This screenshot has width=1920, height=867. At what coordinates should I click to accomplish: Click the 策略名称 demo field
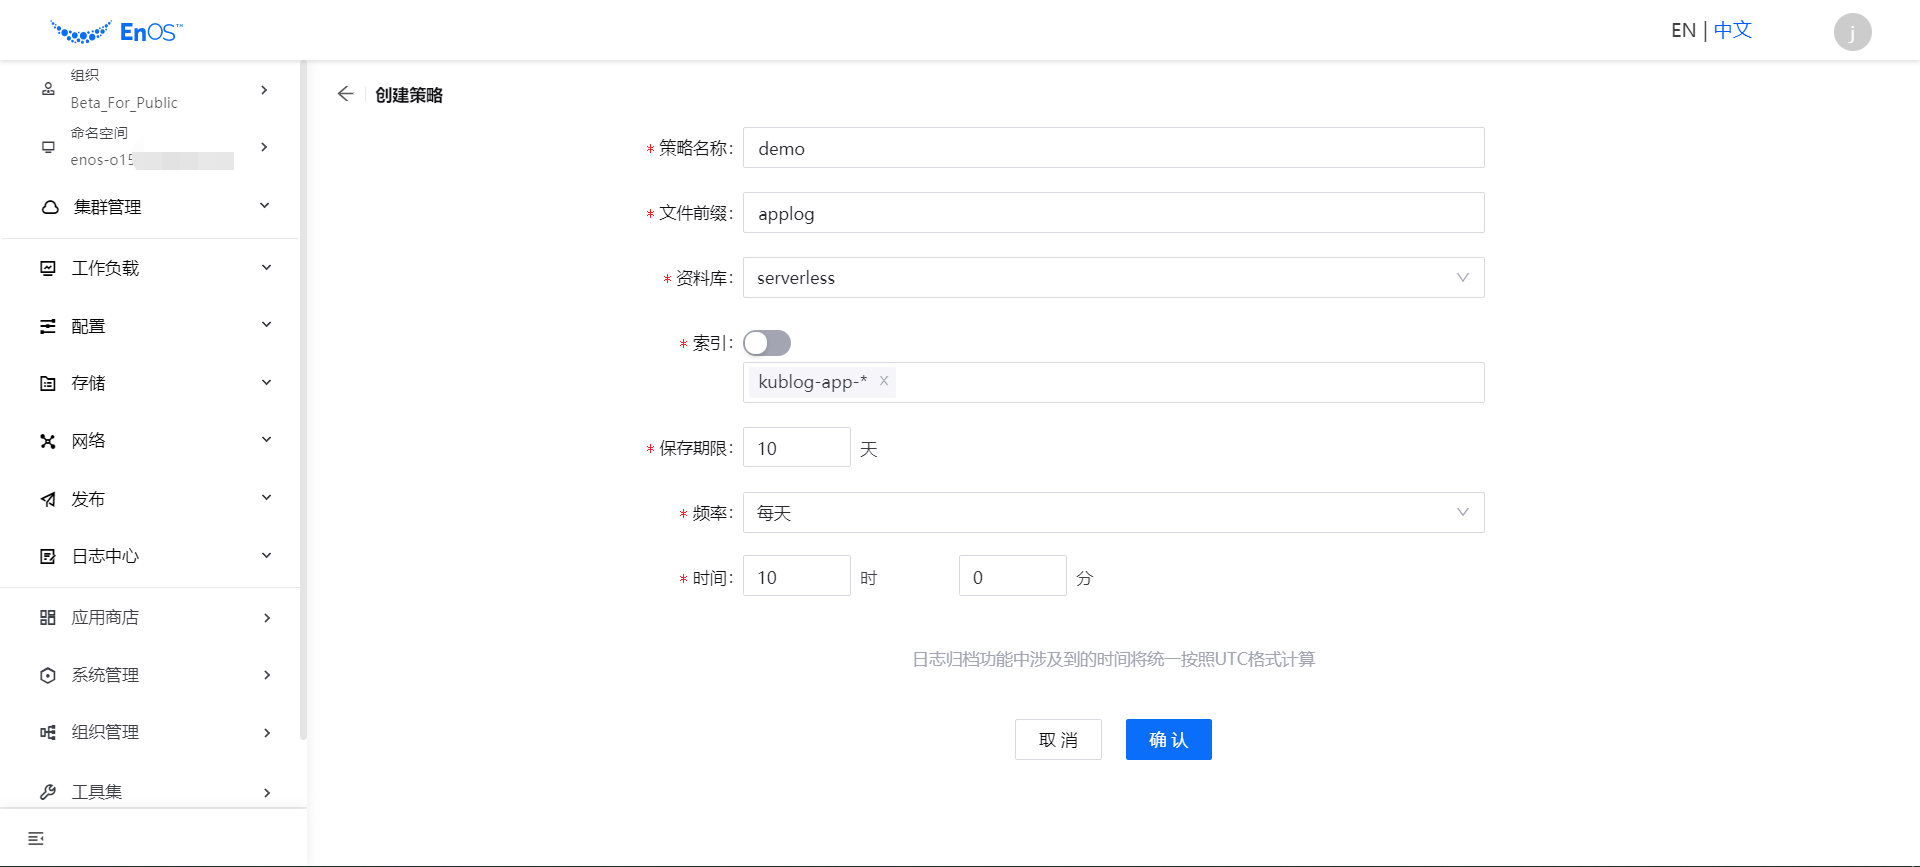[x=1113, y=148]
